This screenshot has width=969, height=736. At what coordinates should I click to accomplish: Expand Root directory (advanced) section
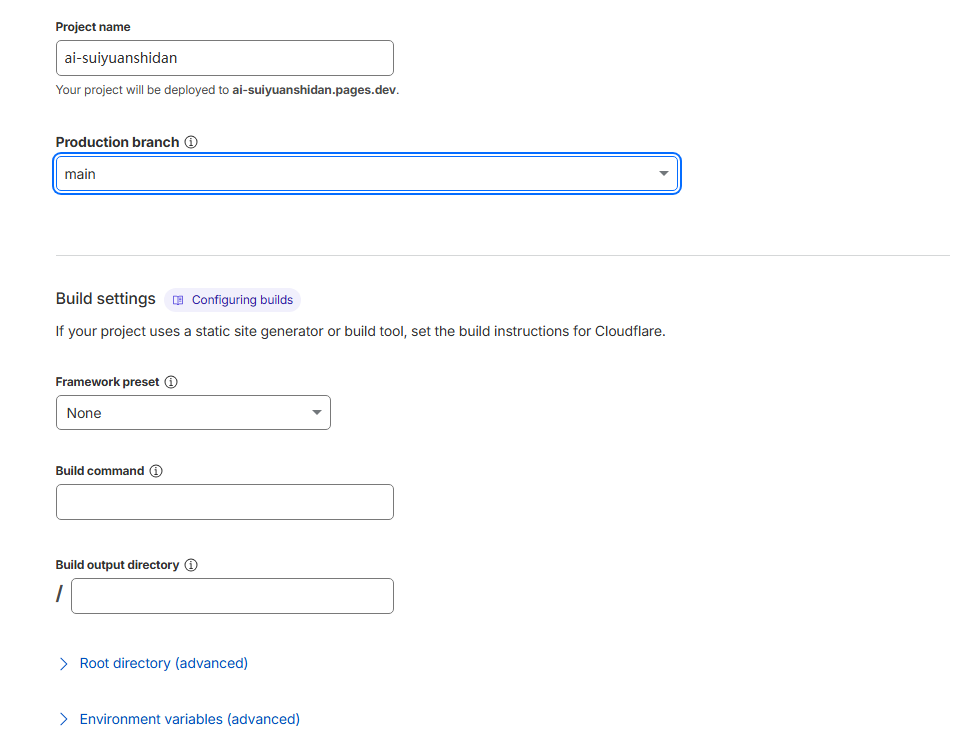point(163,663)
